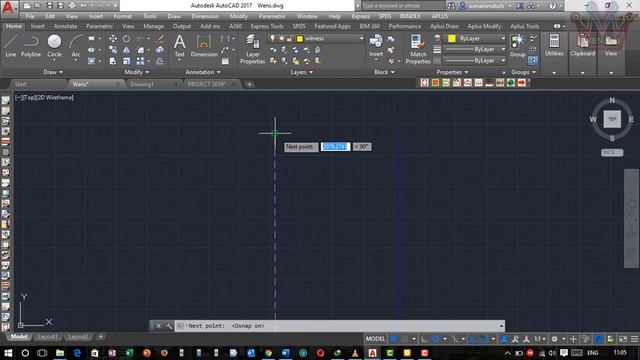Click the red arrow icon in the floating toolbar
The width and height of the screenshot is (640, 360).
(x=522, y=82)
